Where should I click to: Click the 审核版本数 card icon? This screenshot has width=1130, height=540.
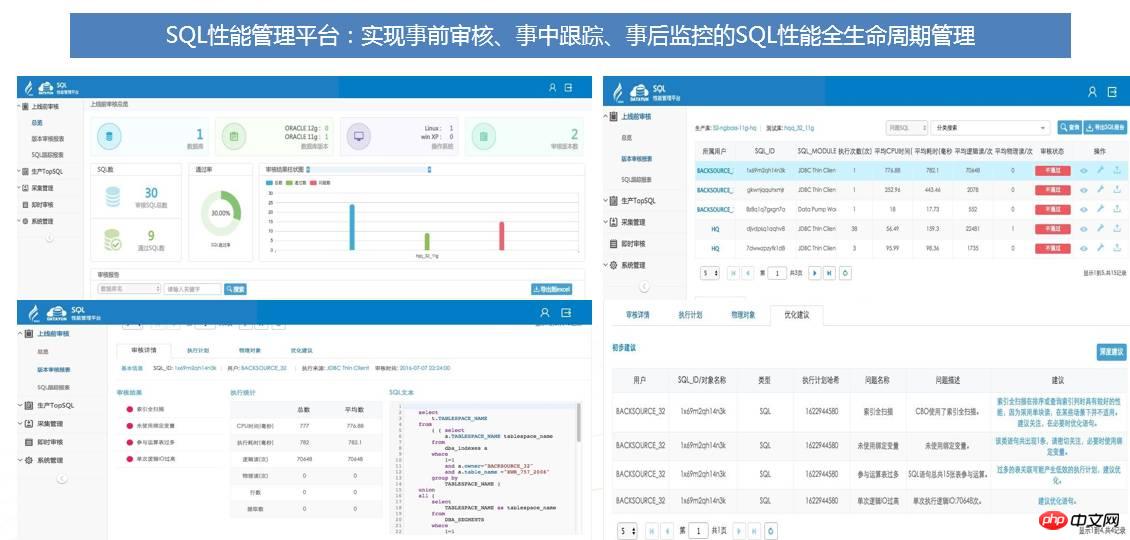tap(482, 136)
